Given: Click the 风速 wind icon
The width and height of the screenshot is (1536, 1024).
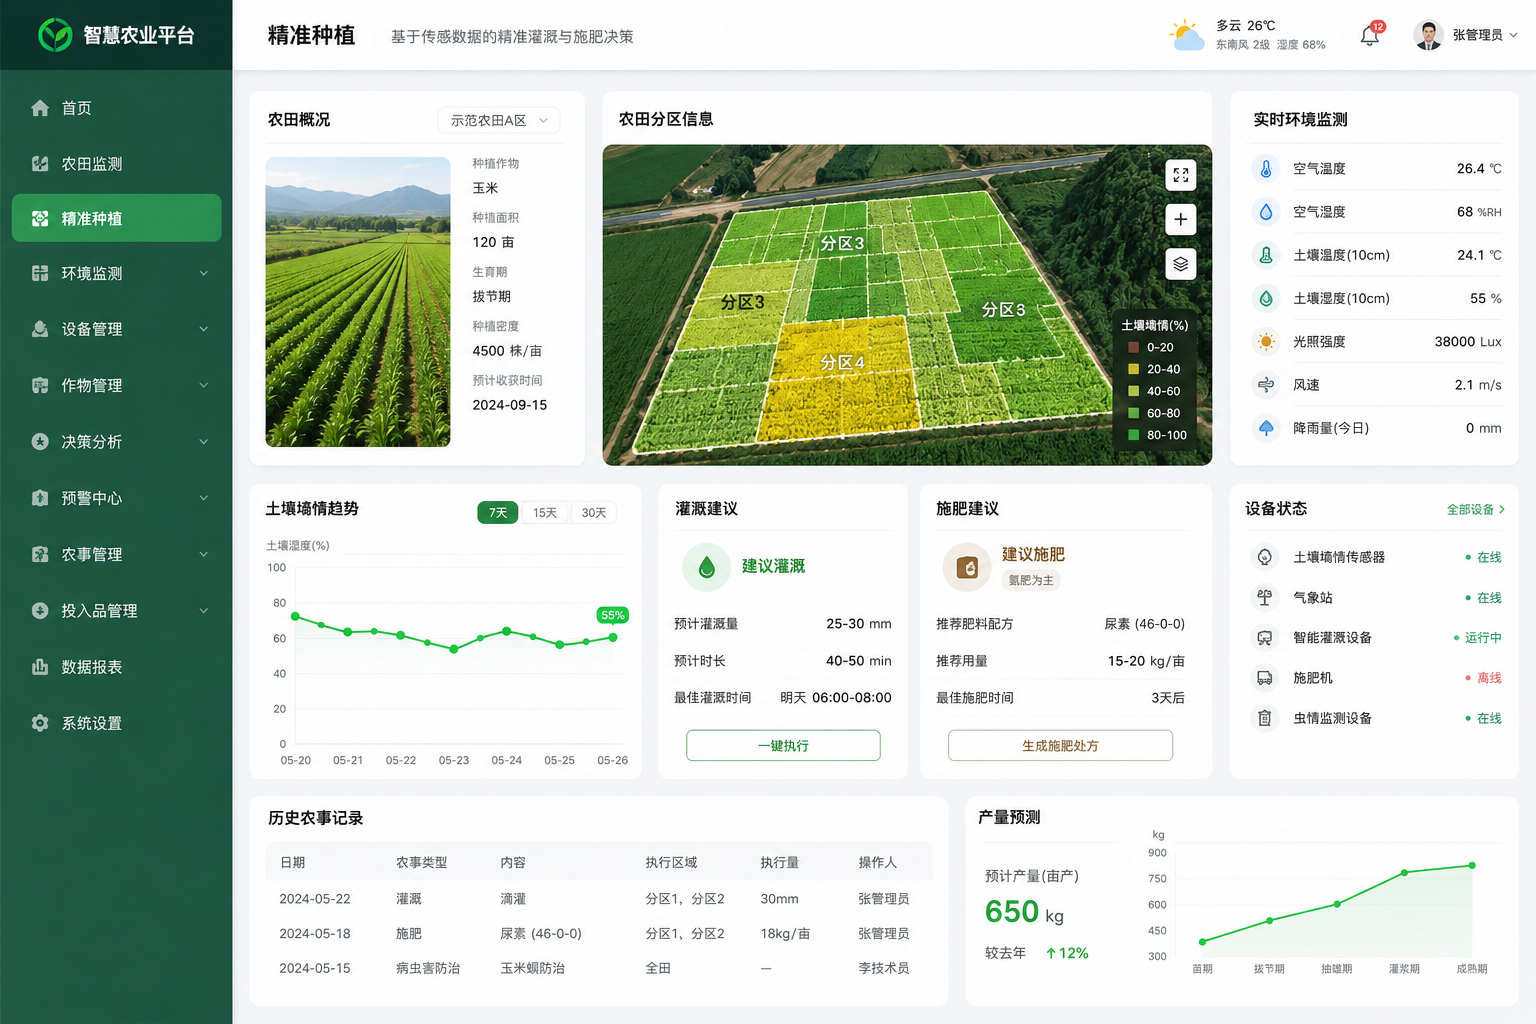Looking at the screenshot, I should coord(1266,385).
